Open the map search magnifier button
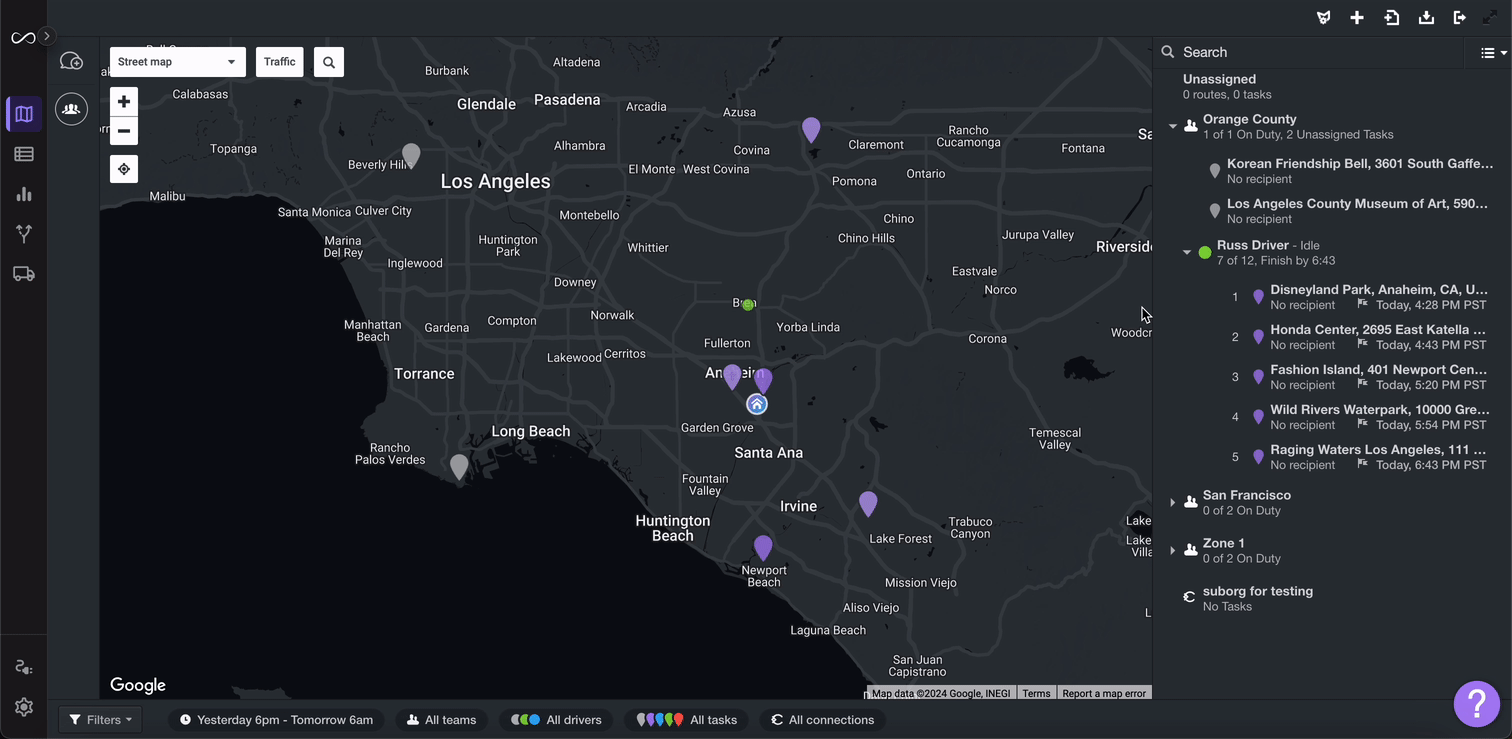 click(x=329, y=62)
